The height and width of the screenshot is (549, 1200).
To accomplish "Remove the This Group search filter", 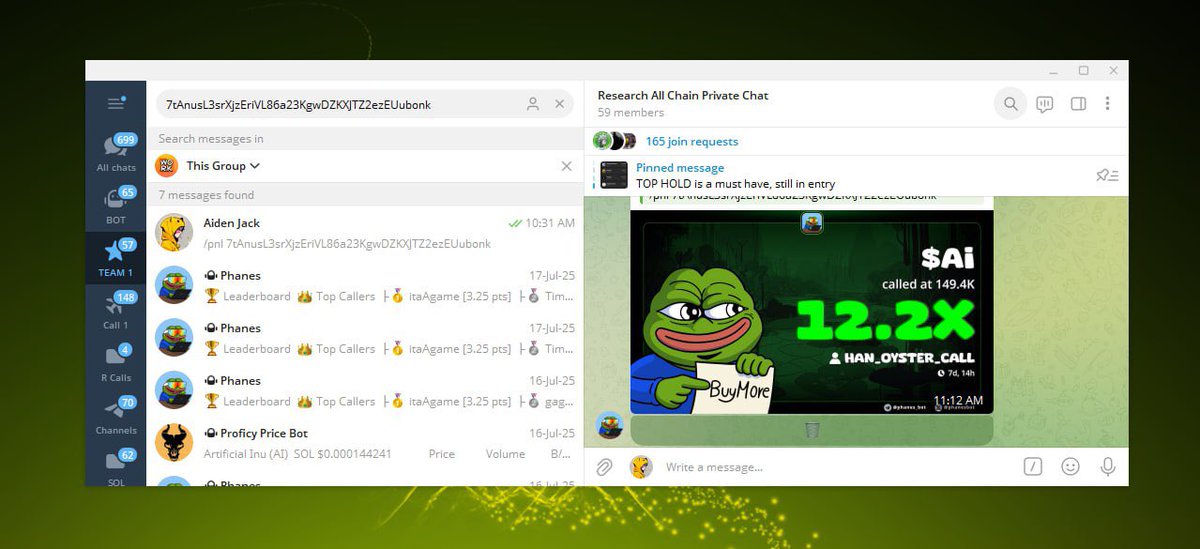I will click(567, 166).
